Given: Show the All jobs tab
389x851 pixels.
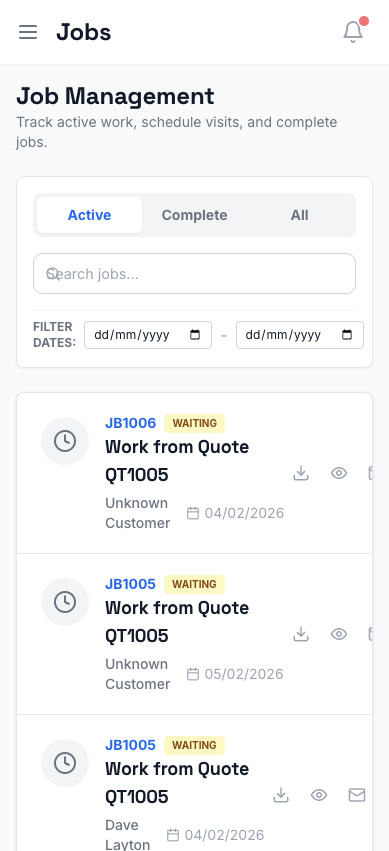Looking at the screenshot, I should [x=299, y=215].
